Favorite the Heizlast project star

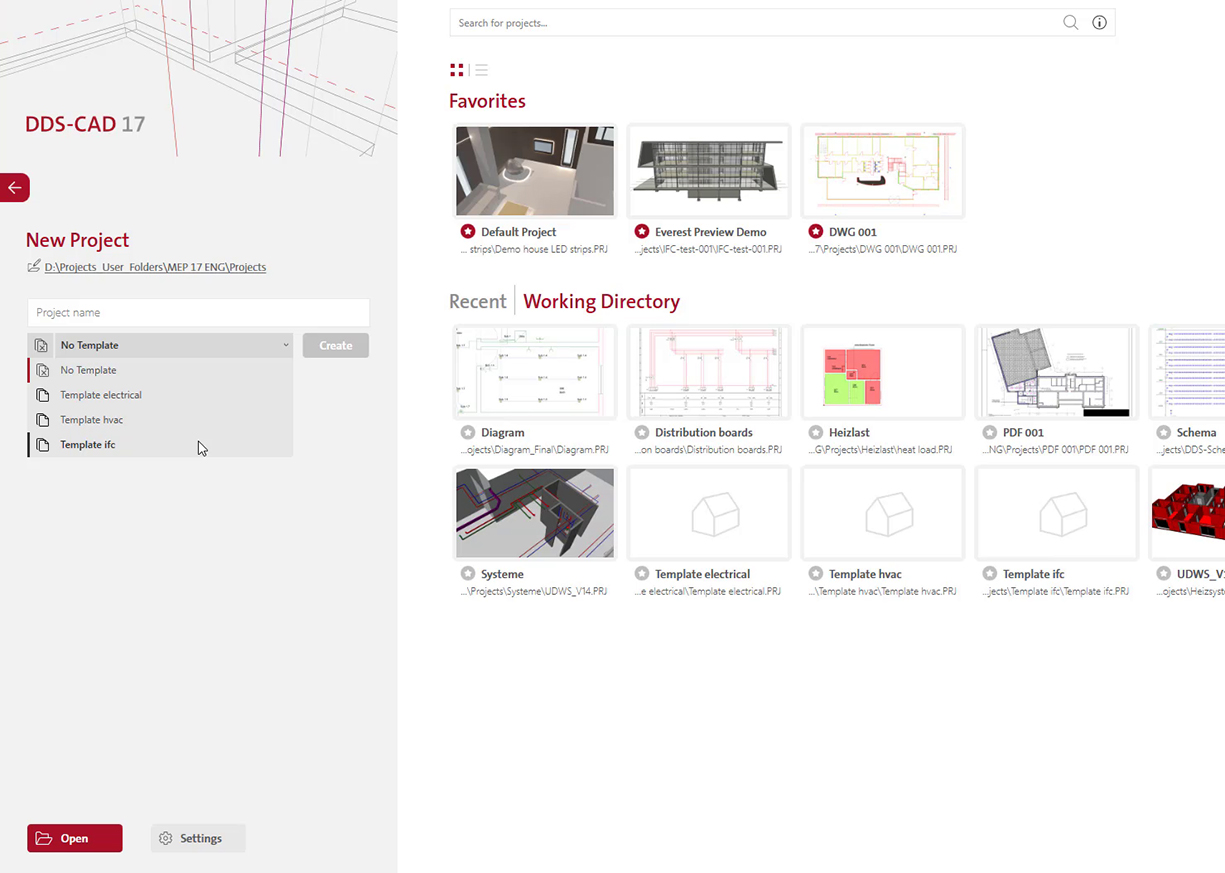pyautogui.click(x=816, y=433)
